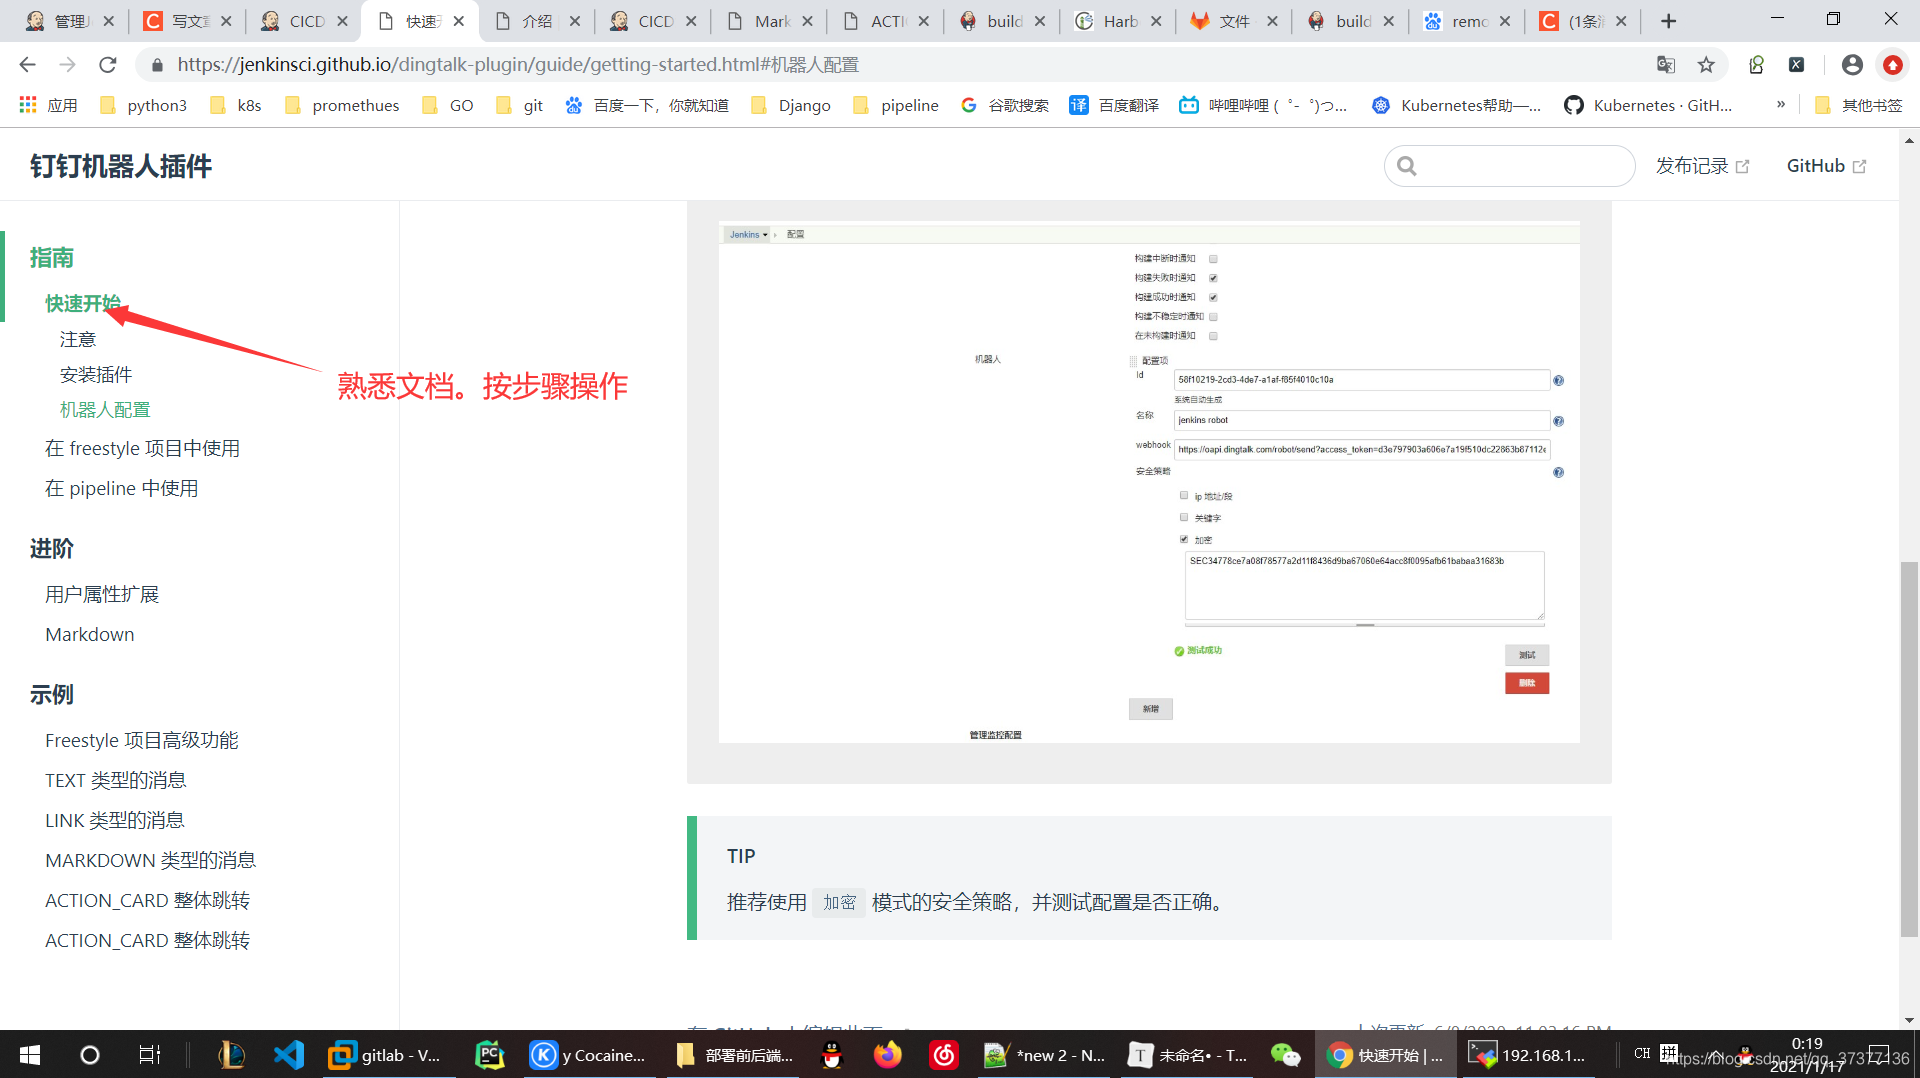Open Kubernetes GitHub bookmark
This screenshot has height=1078, width=1920.
(x=1648, y=105)
